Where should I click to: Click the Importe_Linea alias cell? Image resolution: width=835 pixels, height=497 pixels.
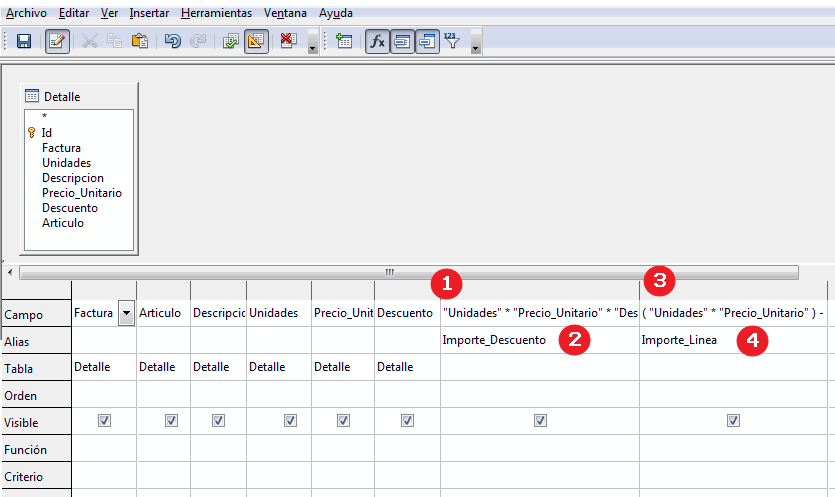(733, 340)
